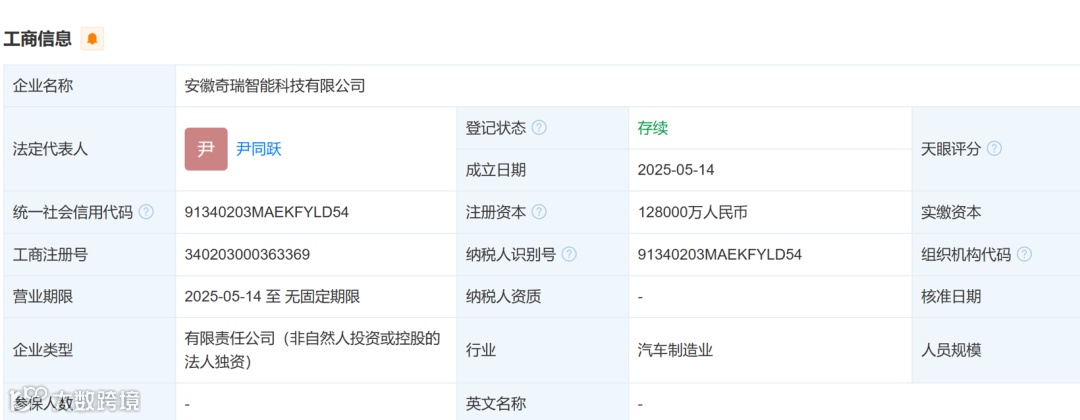Click enterprise type value 有限责任公司
The height and width of the screenshot is (420, 1080).
pyautogui.click(x=312, y=350)
